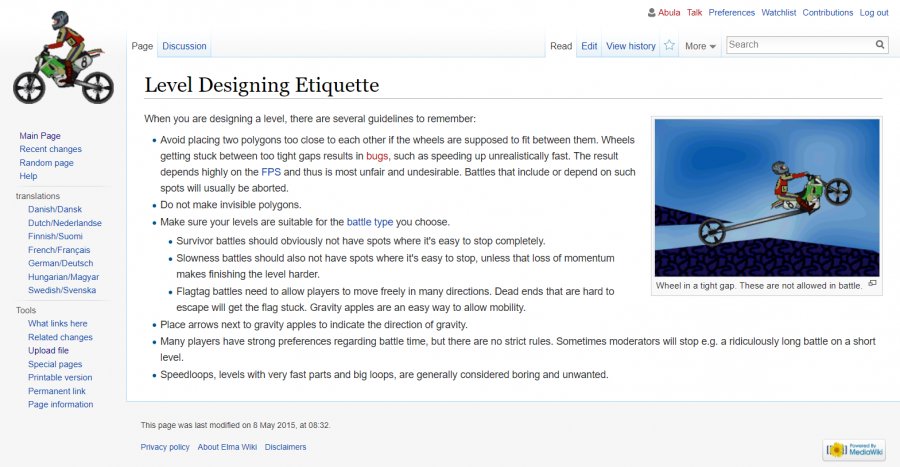Image resolution: width=900 pixels, height=467 pixels.
Task: Star this page with the watch icon
Action: click(669, 46)
